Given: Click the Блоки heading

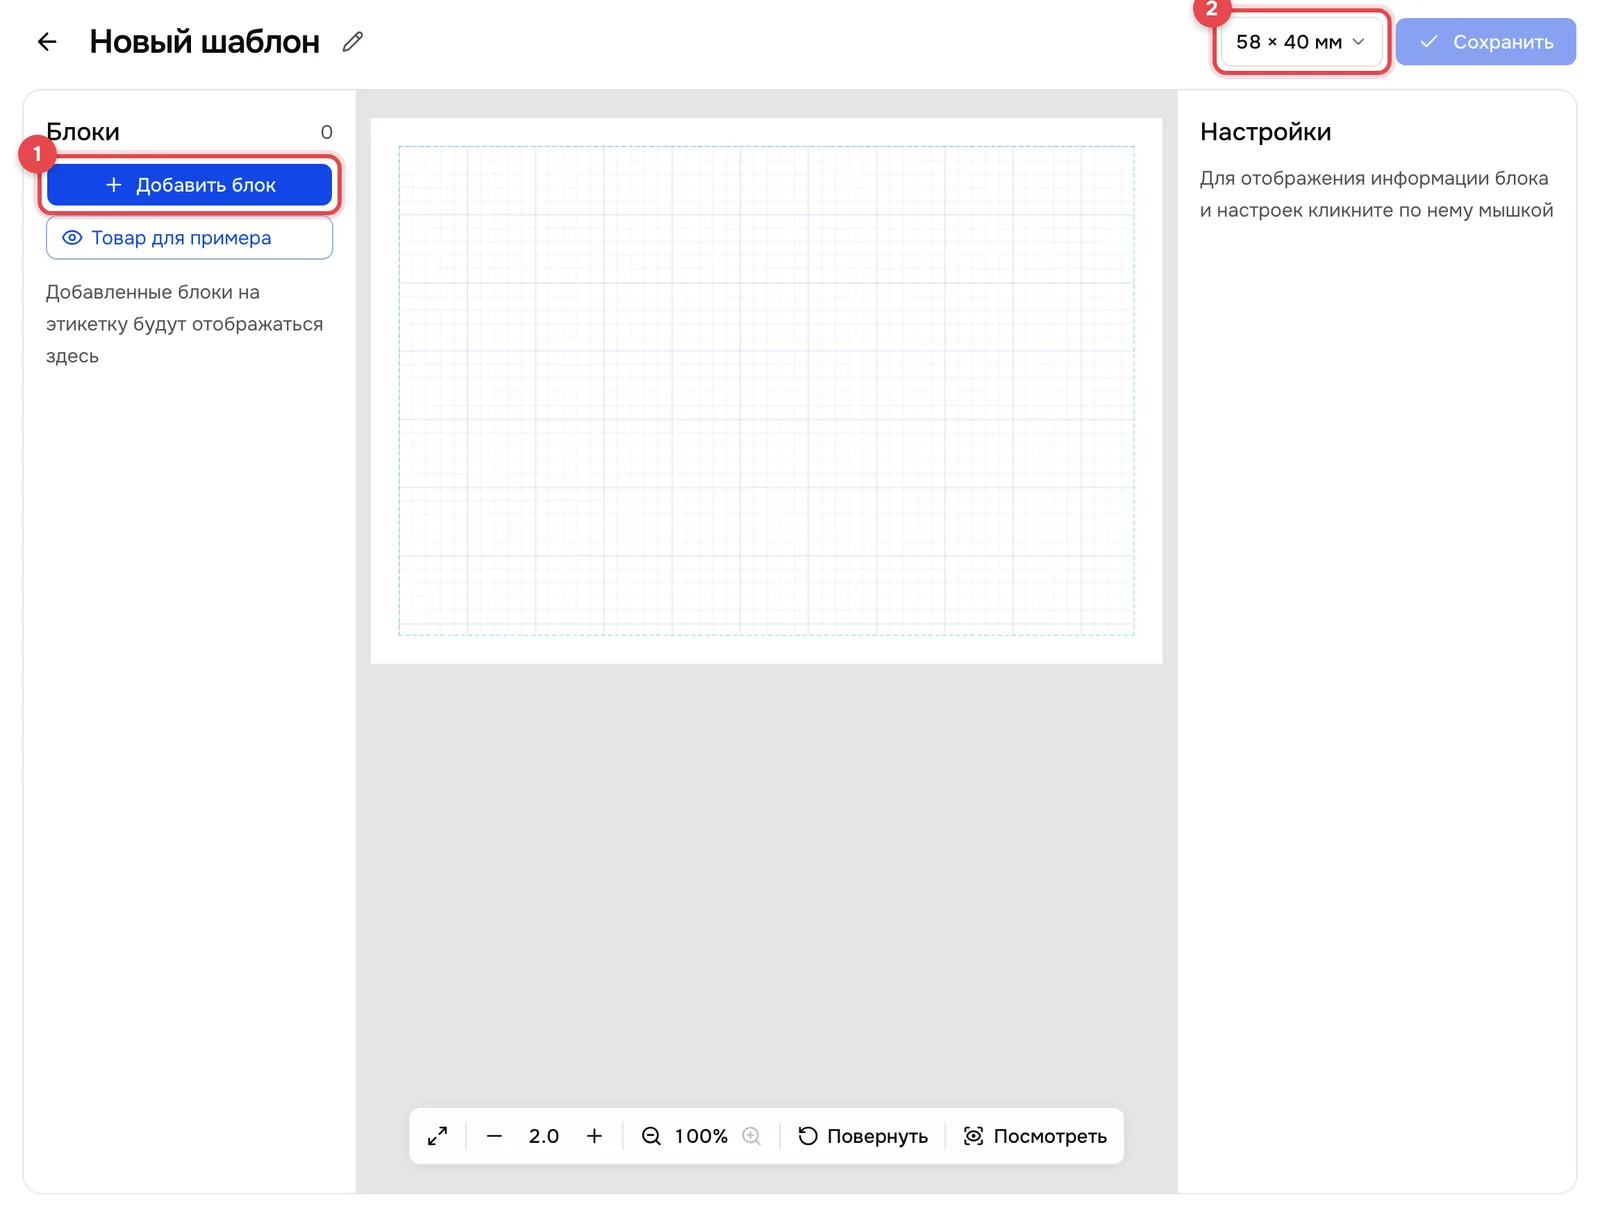Looking at the screenshot, I should pos(83,132).
